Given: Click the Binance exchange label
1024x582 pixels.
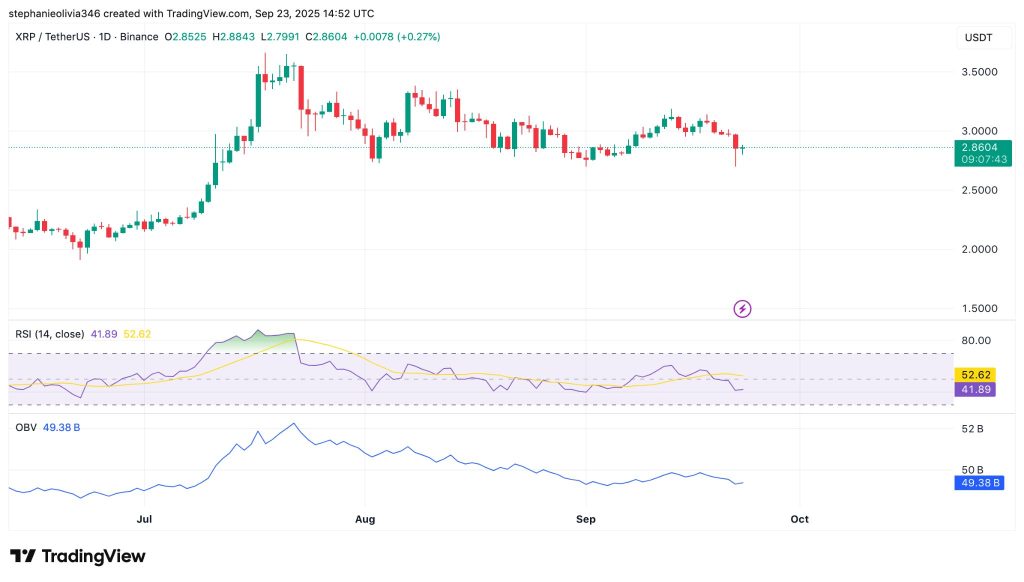Looking at the screenshot, I should (139, 36).
